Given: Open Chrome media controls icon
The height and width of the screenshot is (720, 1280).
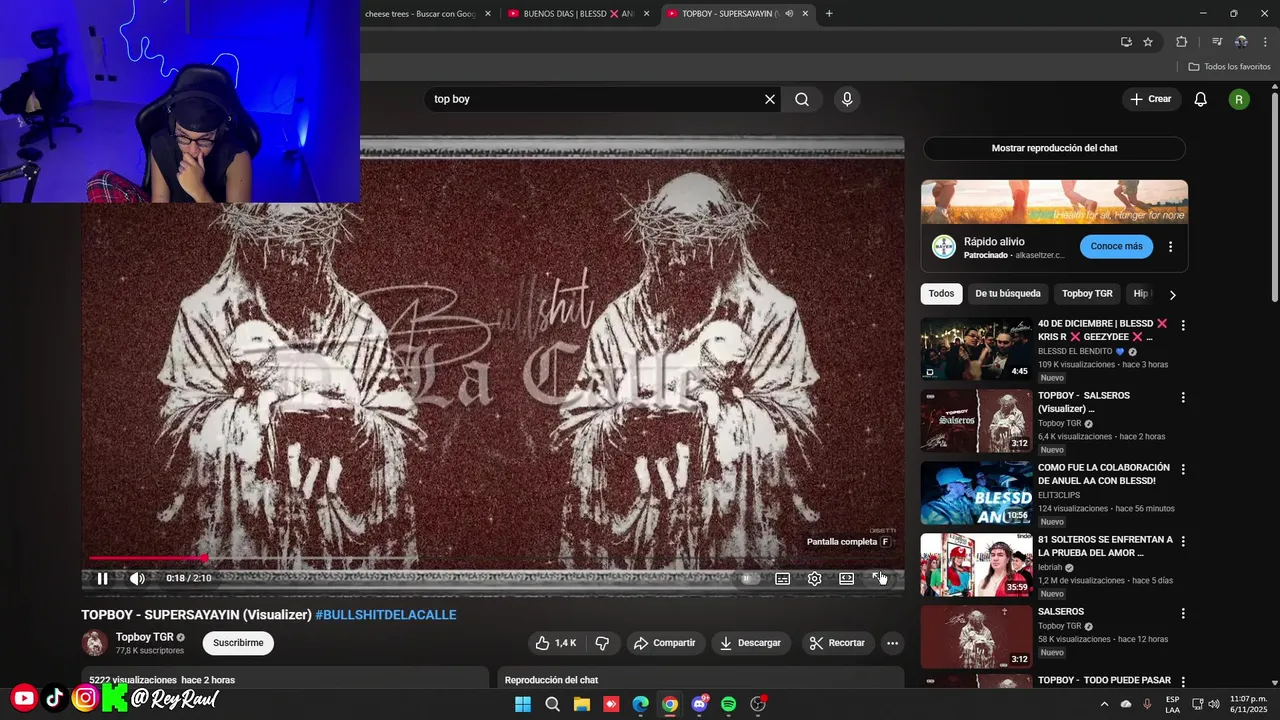Looking at the screenshot, I should pyautogui.click(x=1217, y=42).
